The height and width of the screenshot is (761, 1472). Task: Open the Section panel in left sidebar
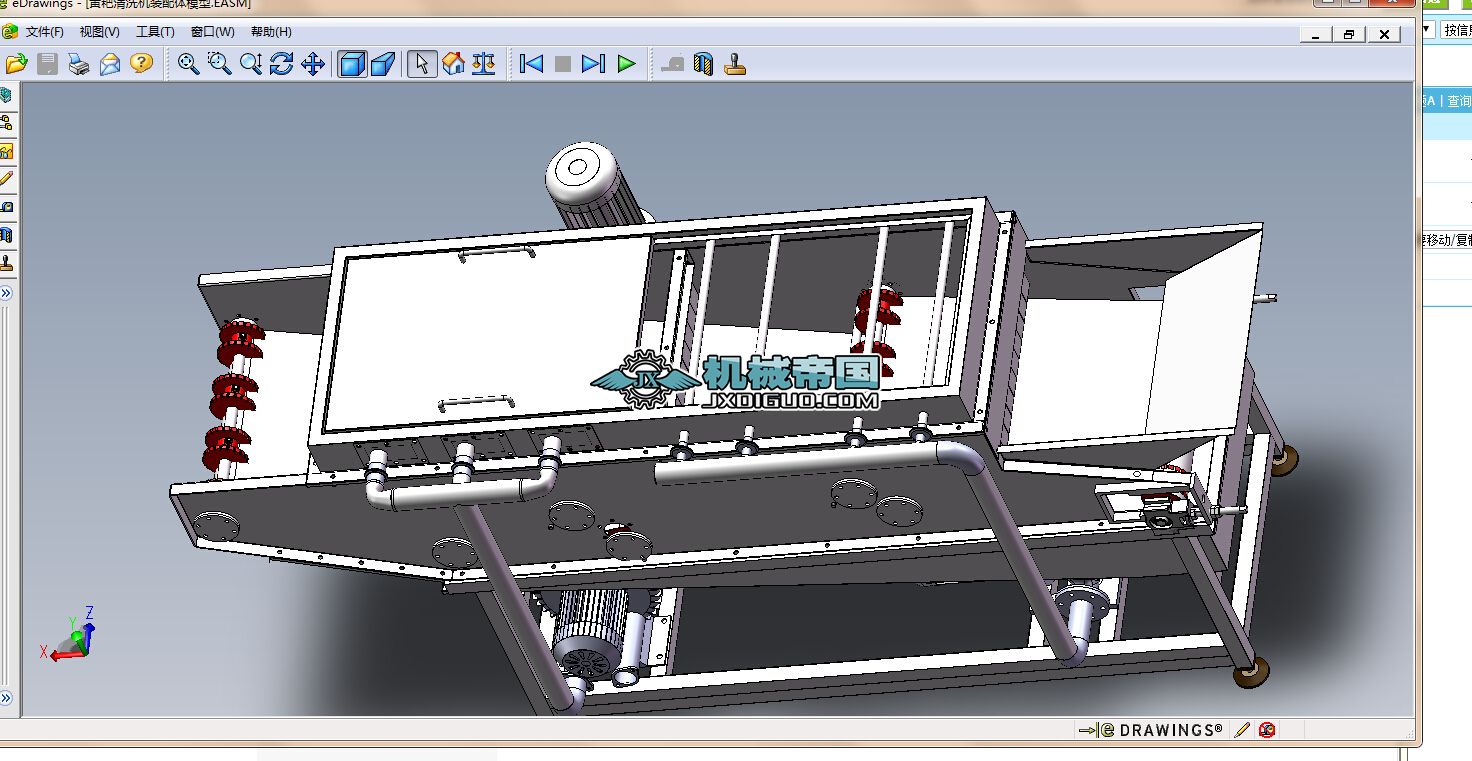(x=6, y=235)
